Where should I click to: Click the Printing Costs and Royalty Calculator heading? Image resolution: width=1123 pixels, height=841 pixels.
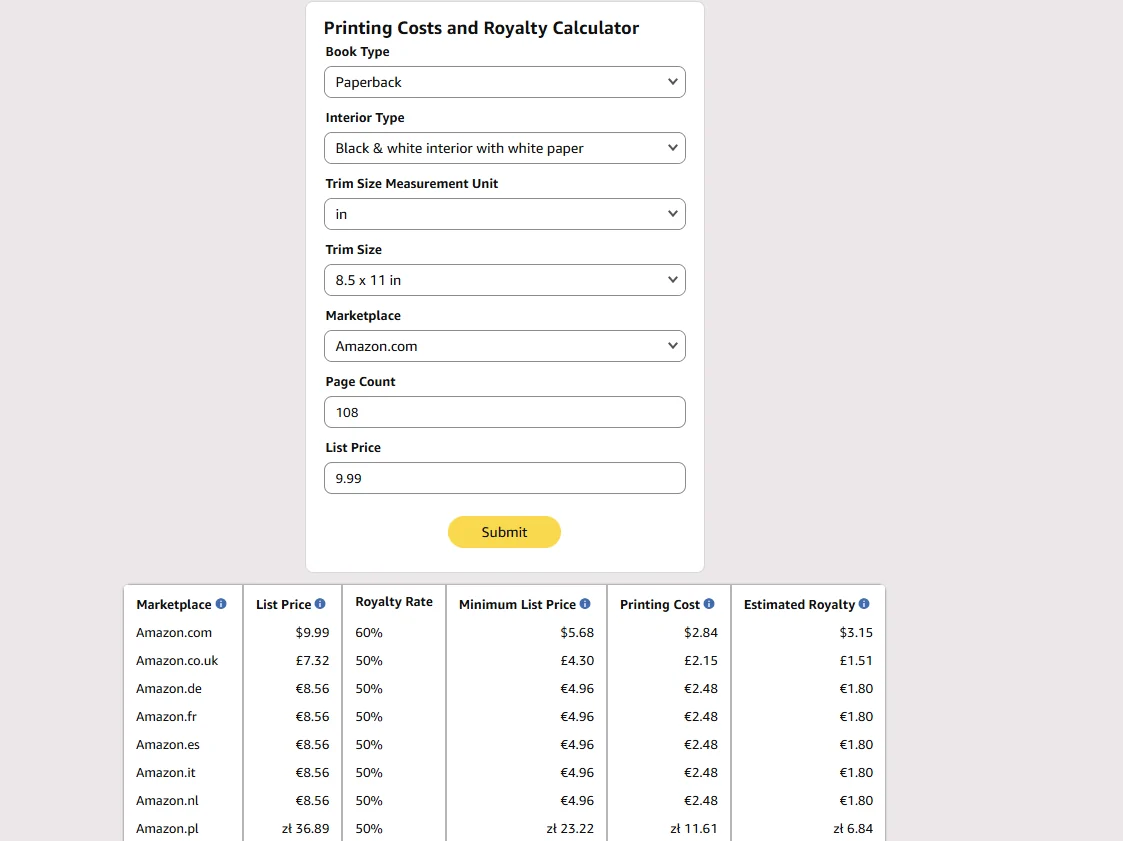tap(481, 28)
